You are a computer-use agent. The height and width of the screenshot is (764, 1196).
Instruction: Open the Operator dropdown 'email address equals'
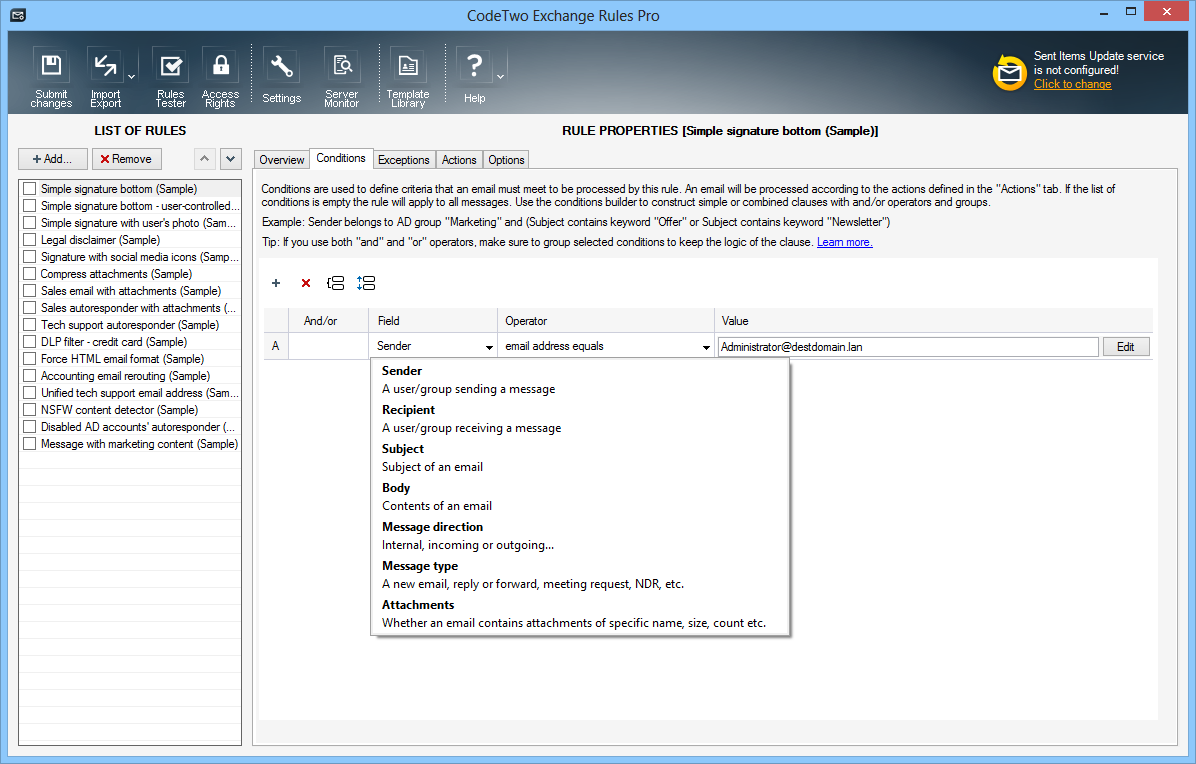pyautogui.click(x=606, y=346)
